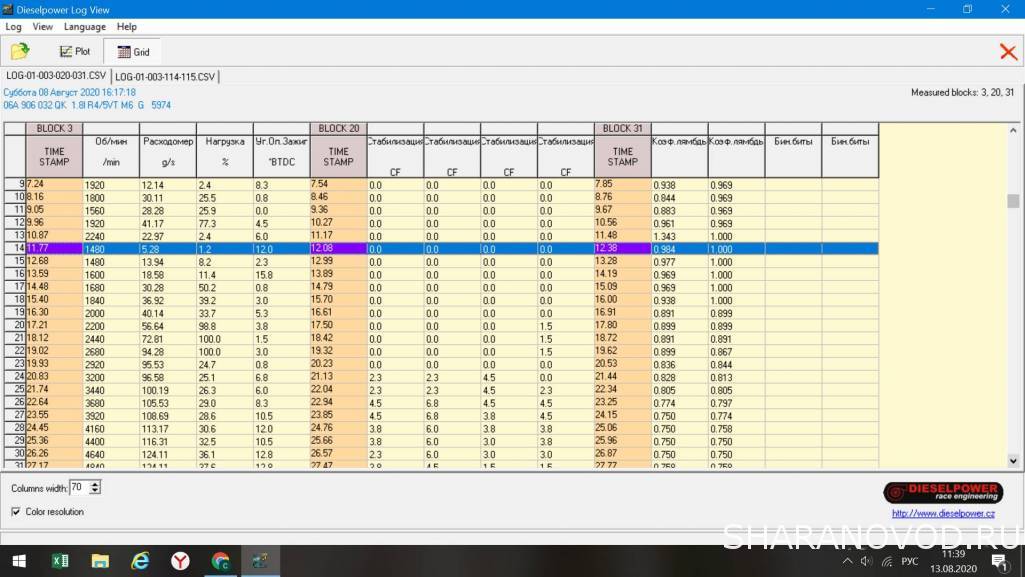
Task: Open Internet Explorer from the taskbar
Action: (140, 561)
